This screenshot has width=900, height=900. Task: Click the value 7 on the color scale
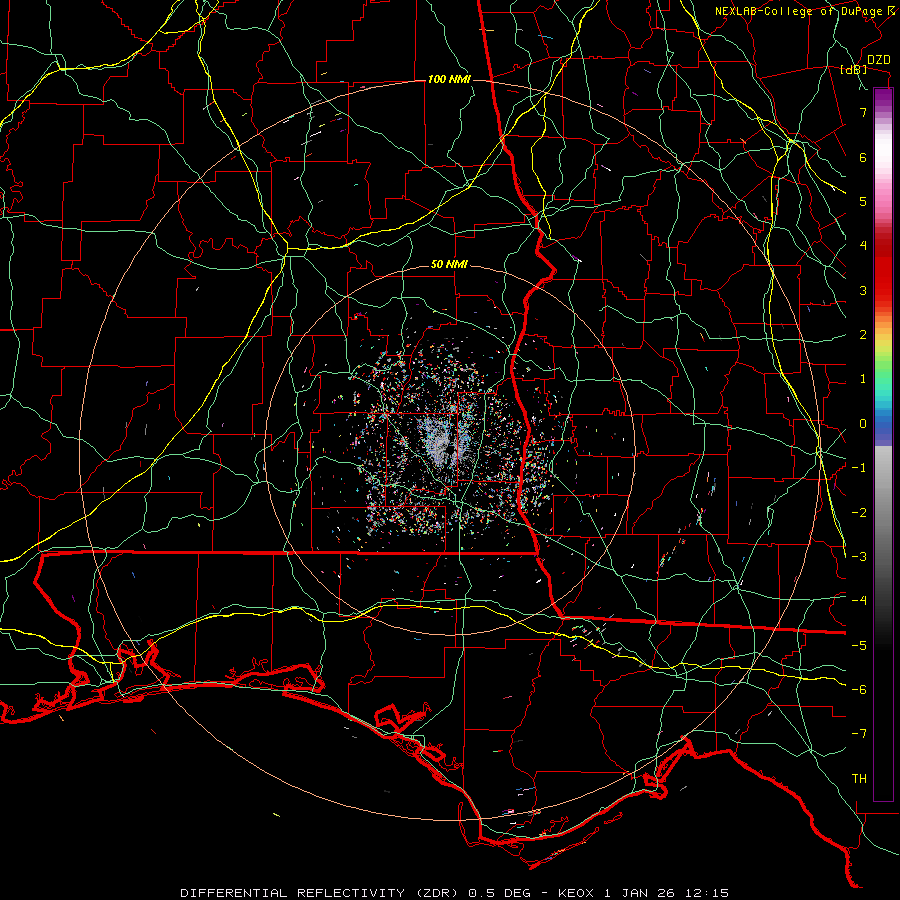863,112
